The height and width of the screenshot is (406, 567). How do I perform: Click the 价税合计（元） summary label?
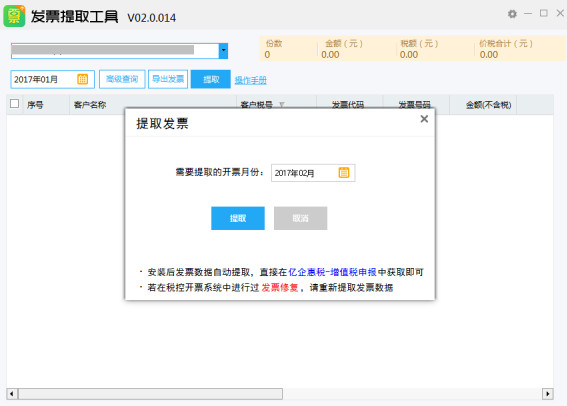pyautogui.click(x=506, y=44)
